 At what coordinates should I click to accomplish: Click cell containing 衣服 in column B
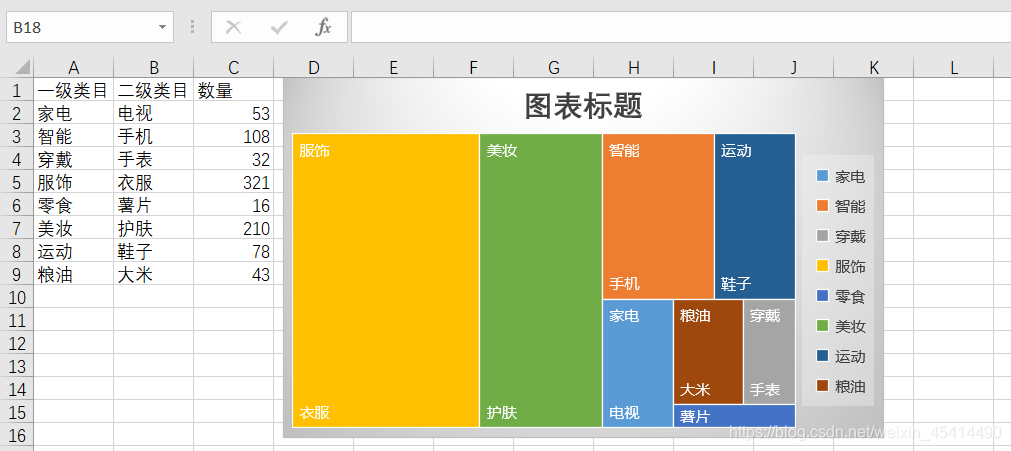(153, 183)
